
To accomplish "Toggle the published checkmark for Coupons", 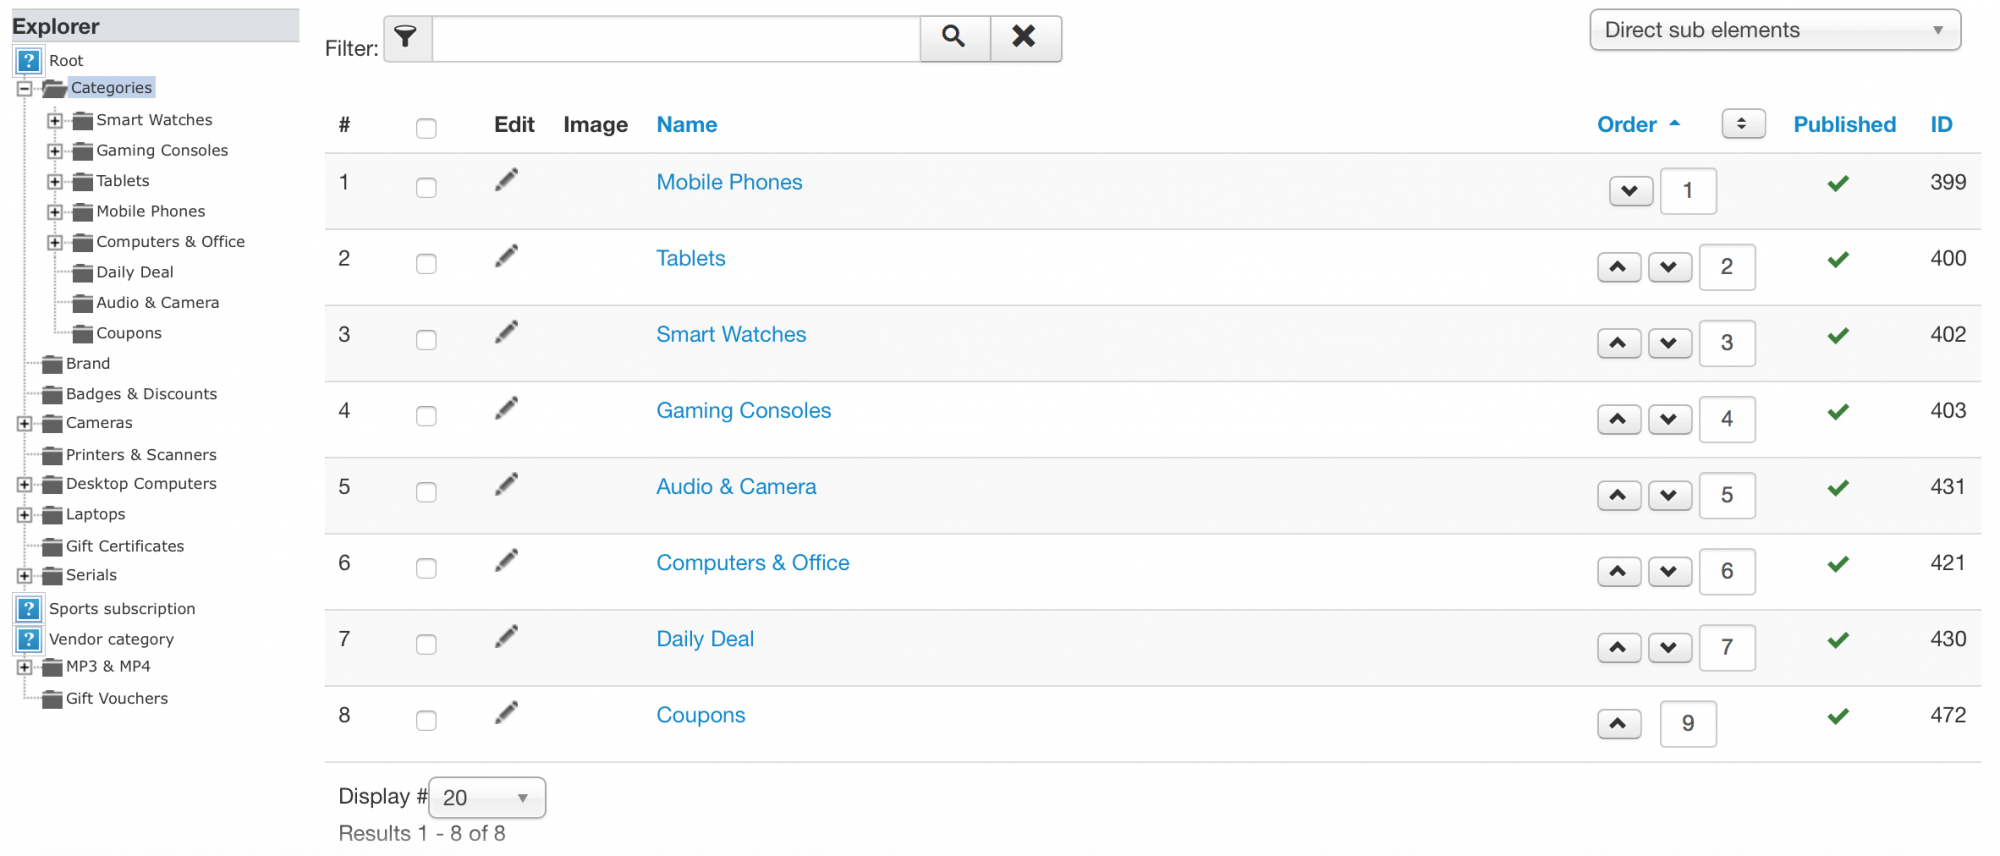I will tap(1837, 716).
